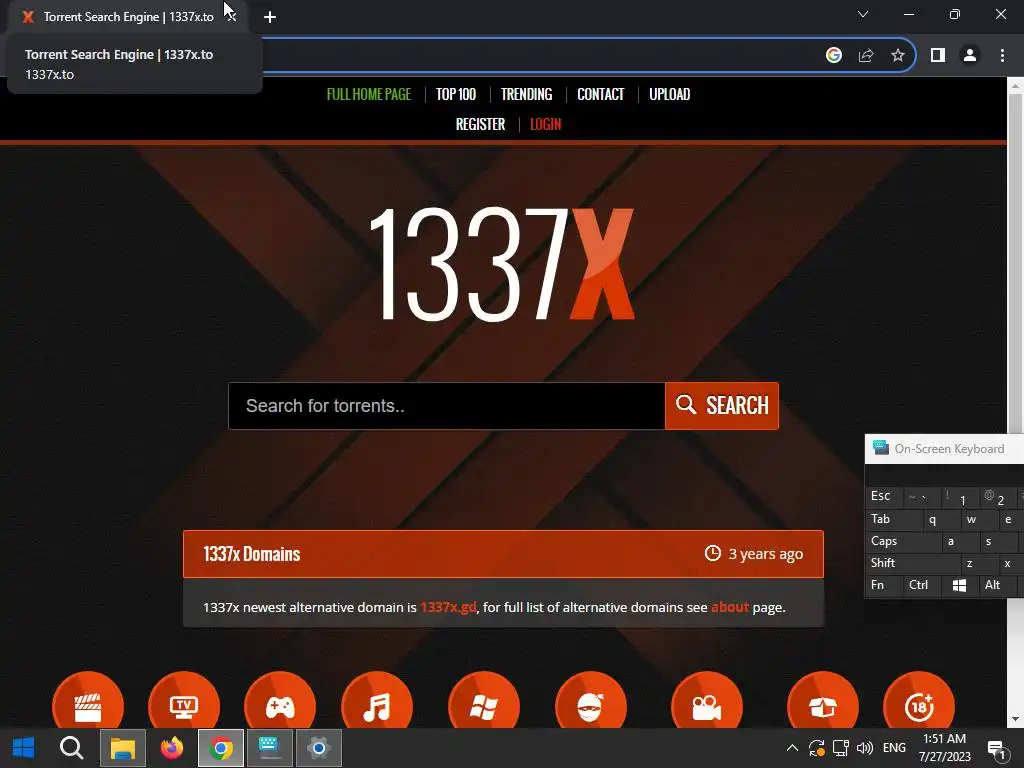Viewport: 1024px width, 768px height.
Task: Click Windows key on On-Screen Keyboard
Action: coord(959,585)
